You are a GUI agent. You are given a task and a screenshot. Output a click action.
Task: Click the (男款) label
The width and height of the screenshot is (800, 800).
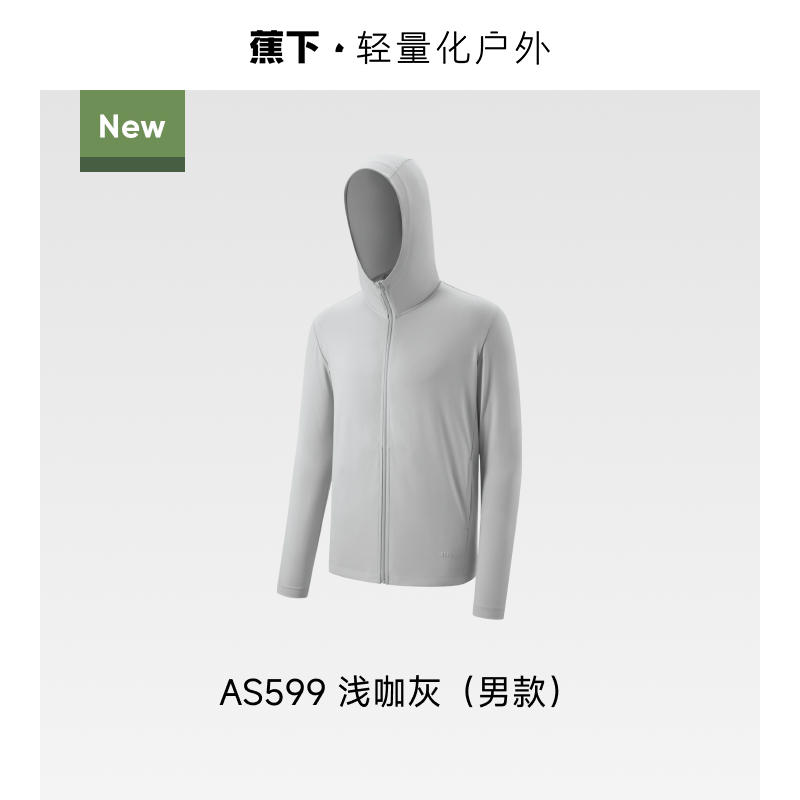tap(512, 692)
